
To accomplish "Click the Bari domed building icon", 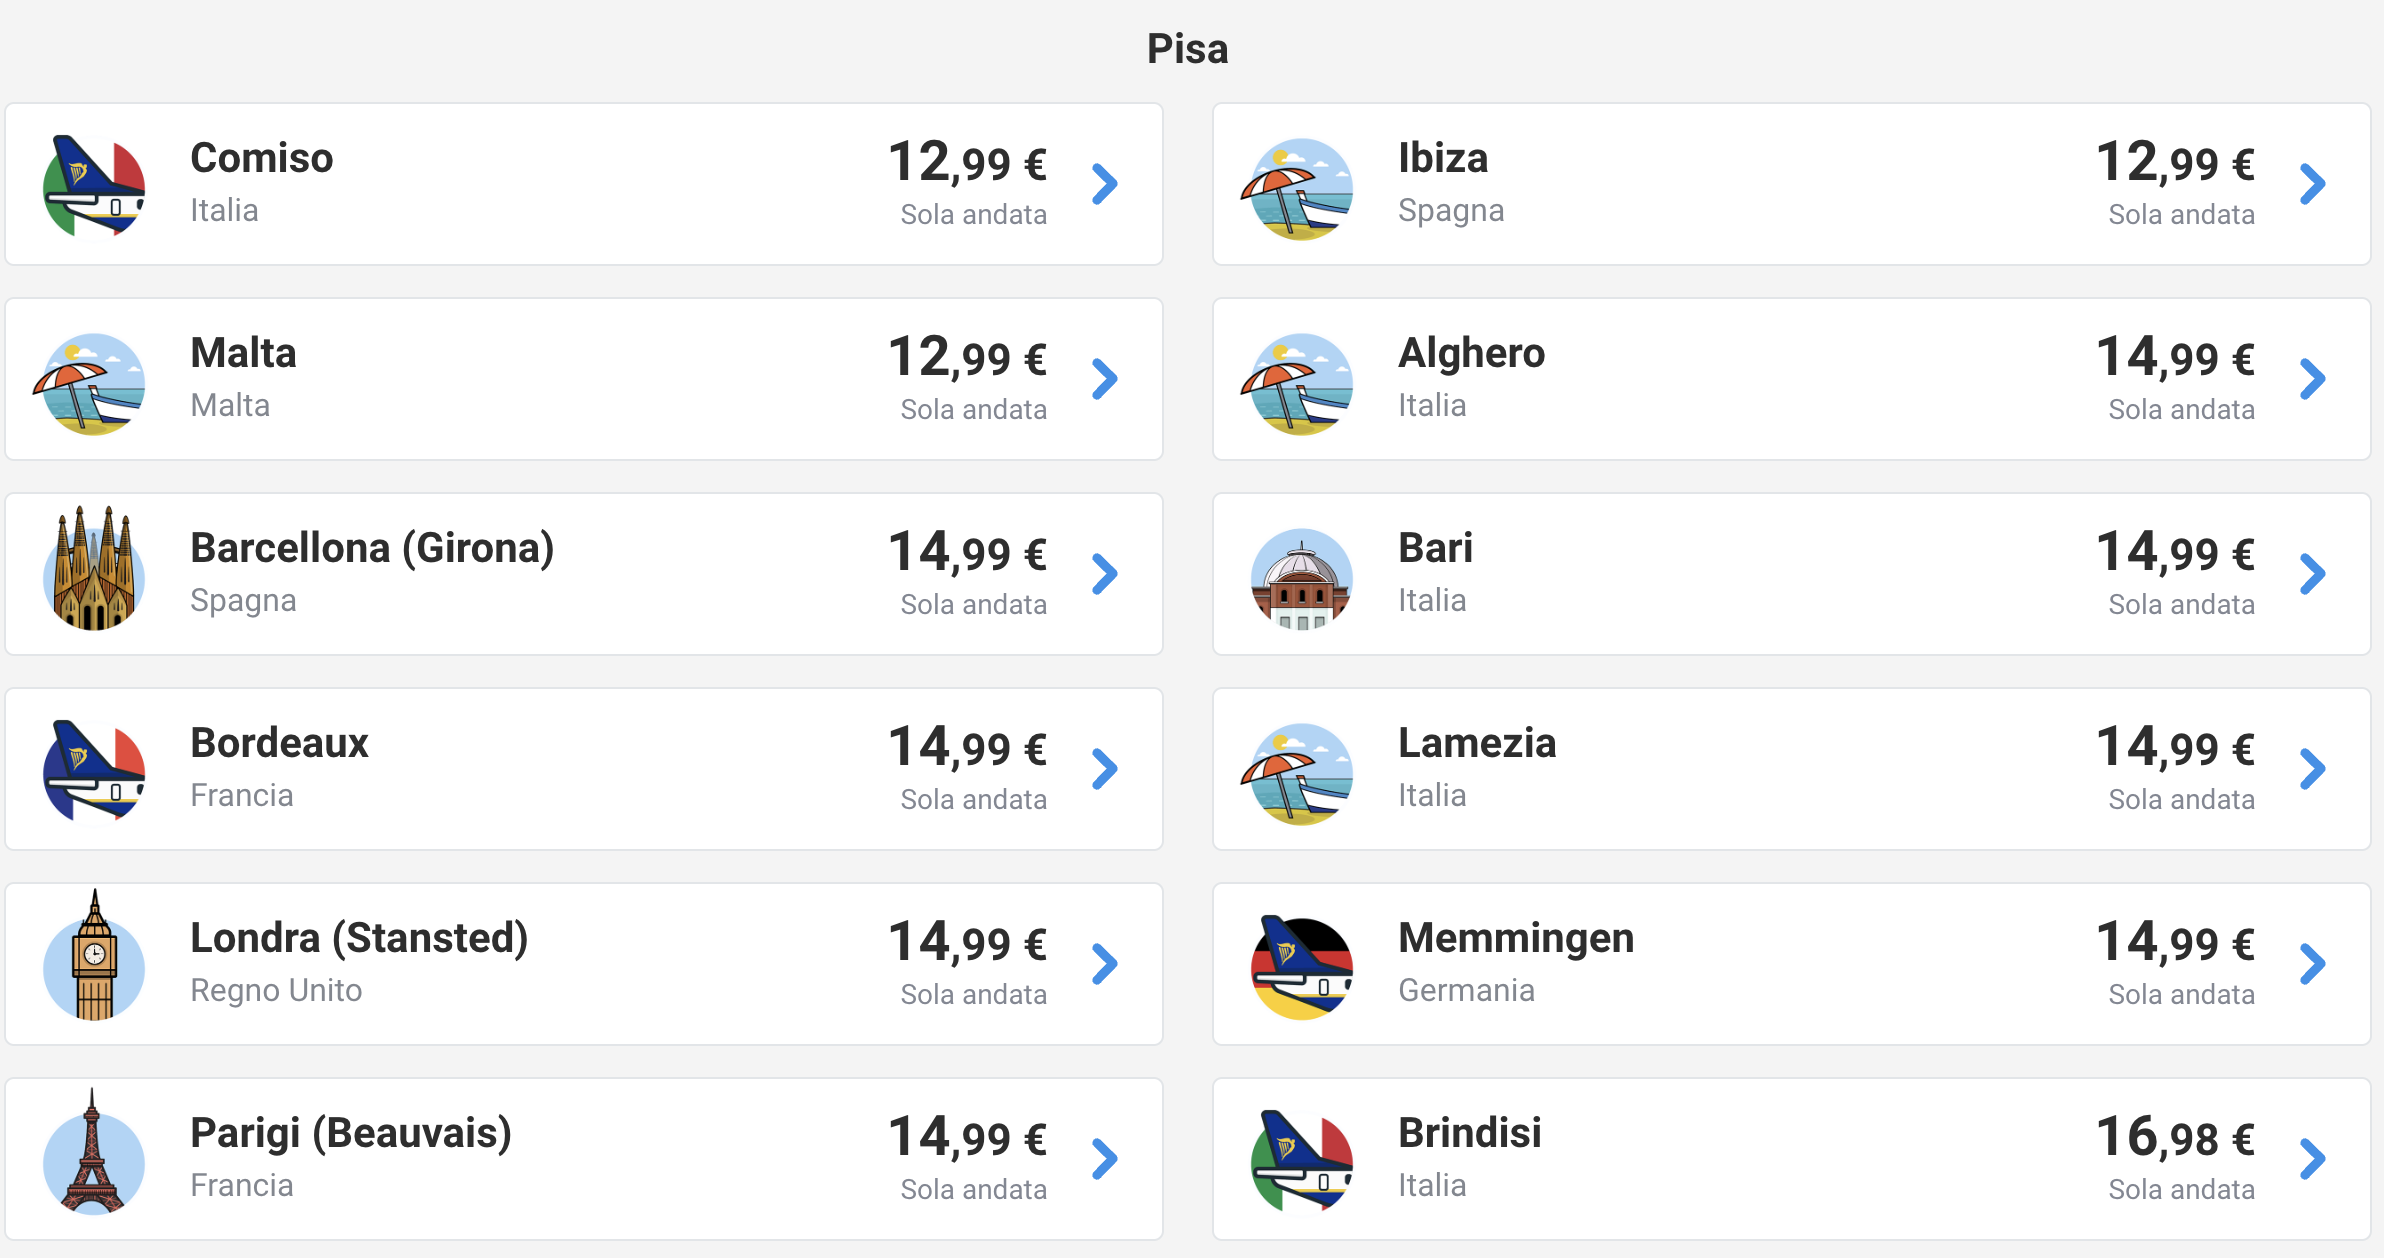I will click(1302, 578).
